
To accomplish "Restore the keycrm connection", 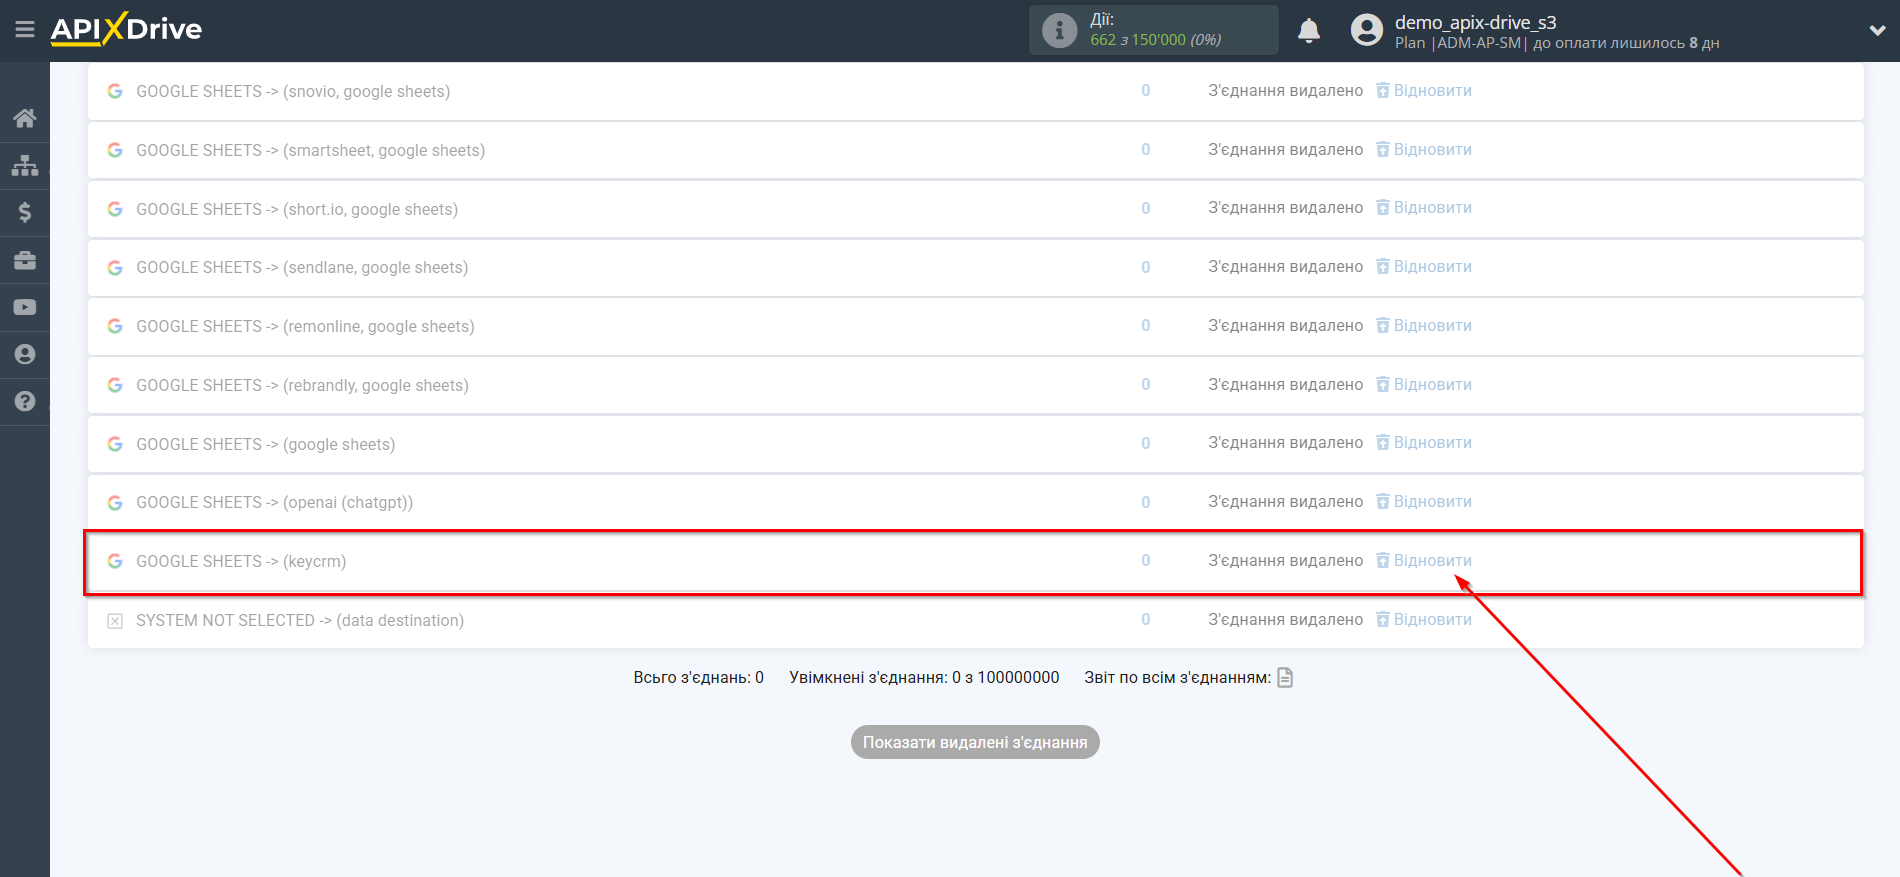I will click(x=1424, y=560).
